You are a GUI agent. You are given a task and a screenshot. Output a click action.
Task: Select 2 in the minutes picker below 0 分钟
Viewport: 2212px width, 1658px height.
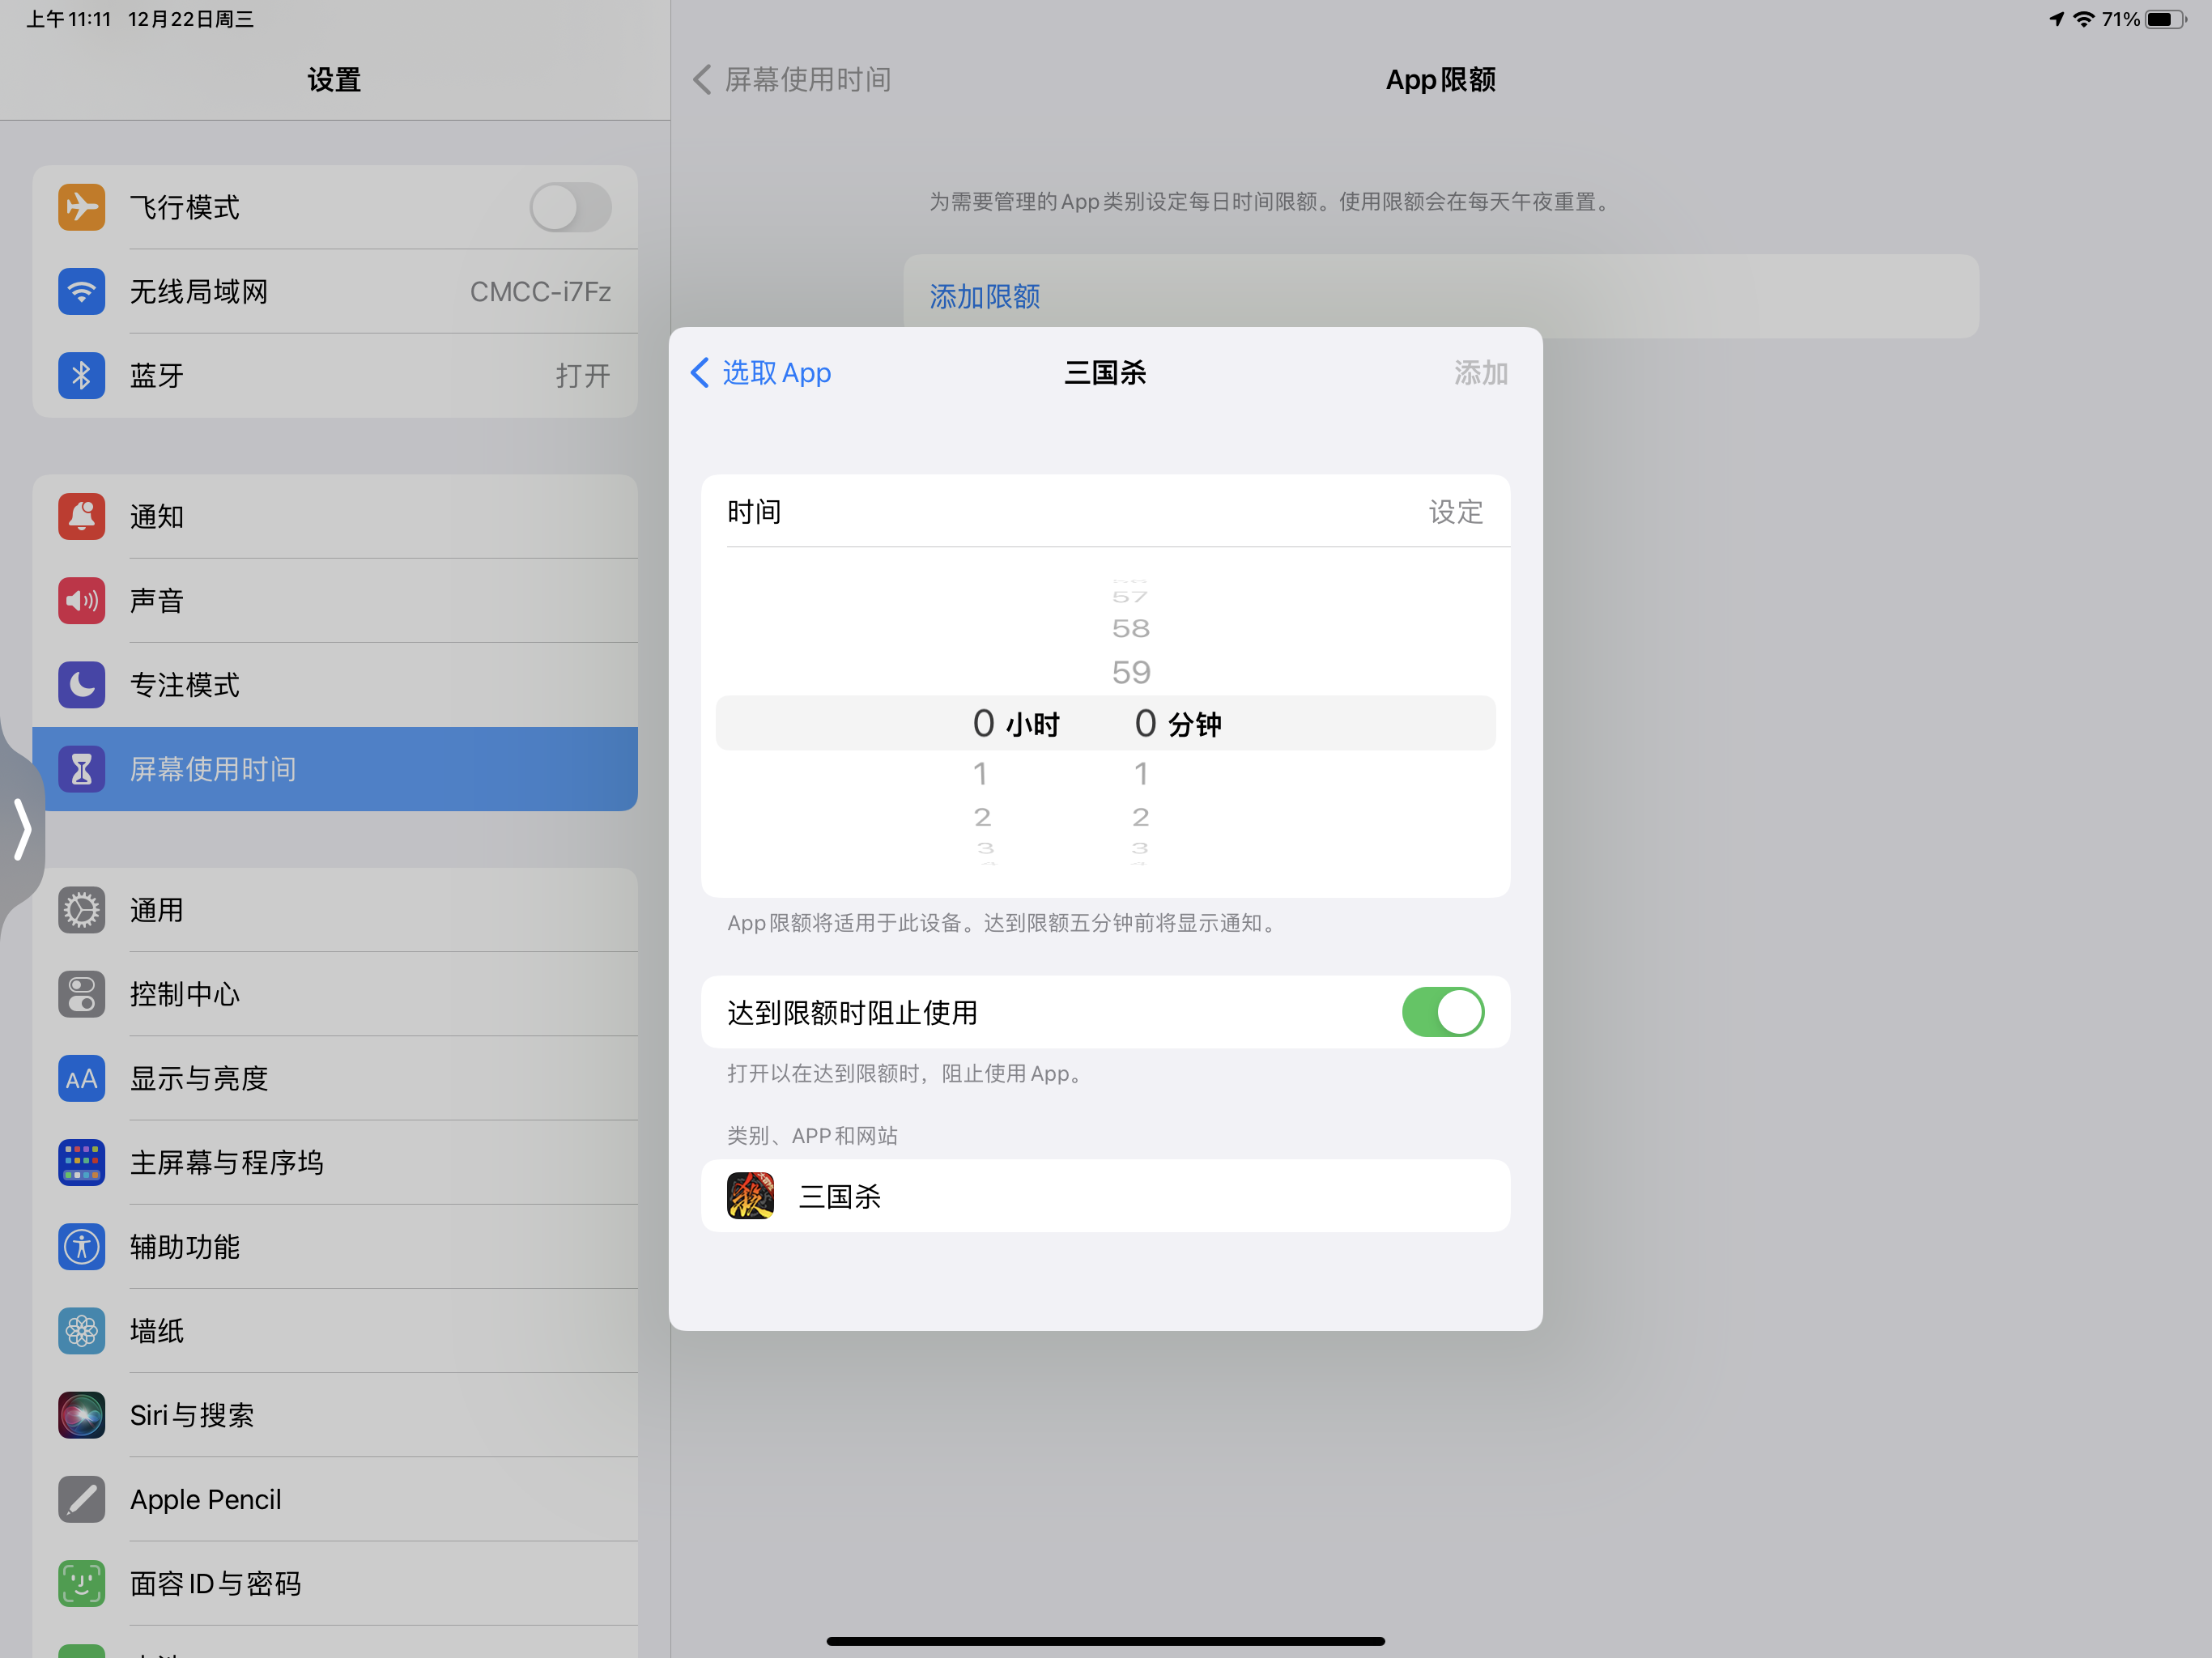1141,817
